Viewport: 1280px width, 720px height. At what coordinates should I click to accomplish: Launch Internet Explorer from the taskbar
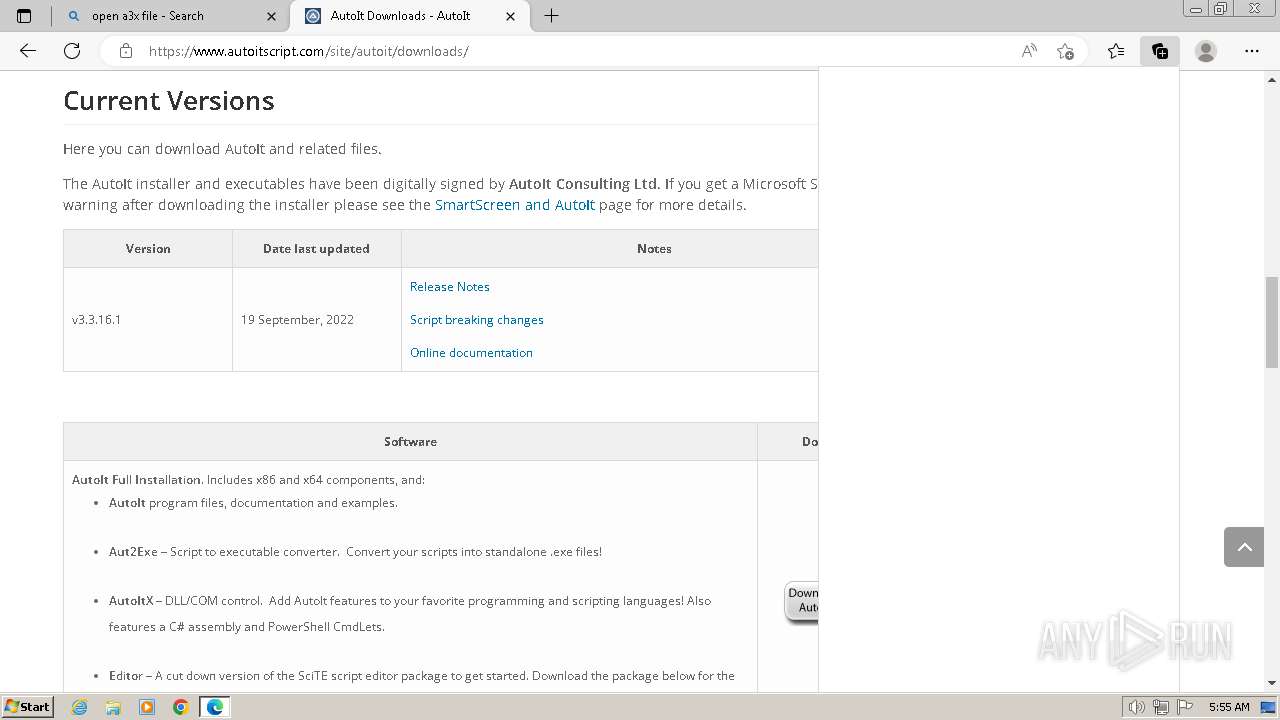point(80,707)
